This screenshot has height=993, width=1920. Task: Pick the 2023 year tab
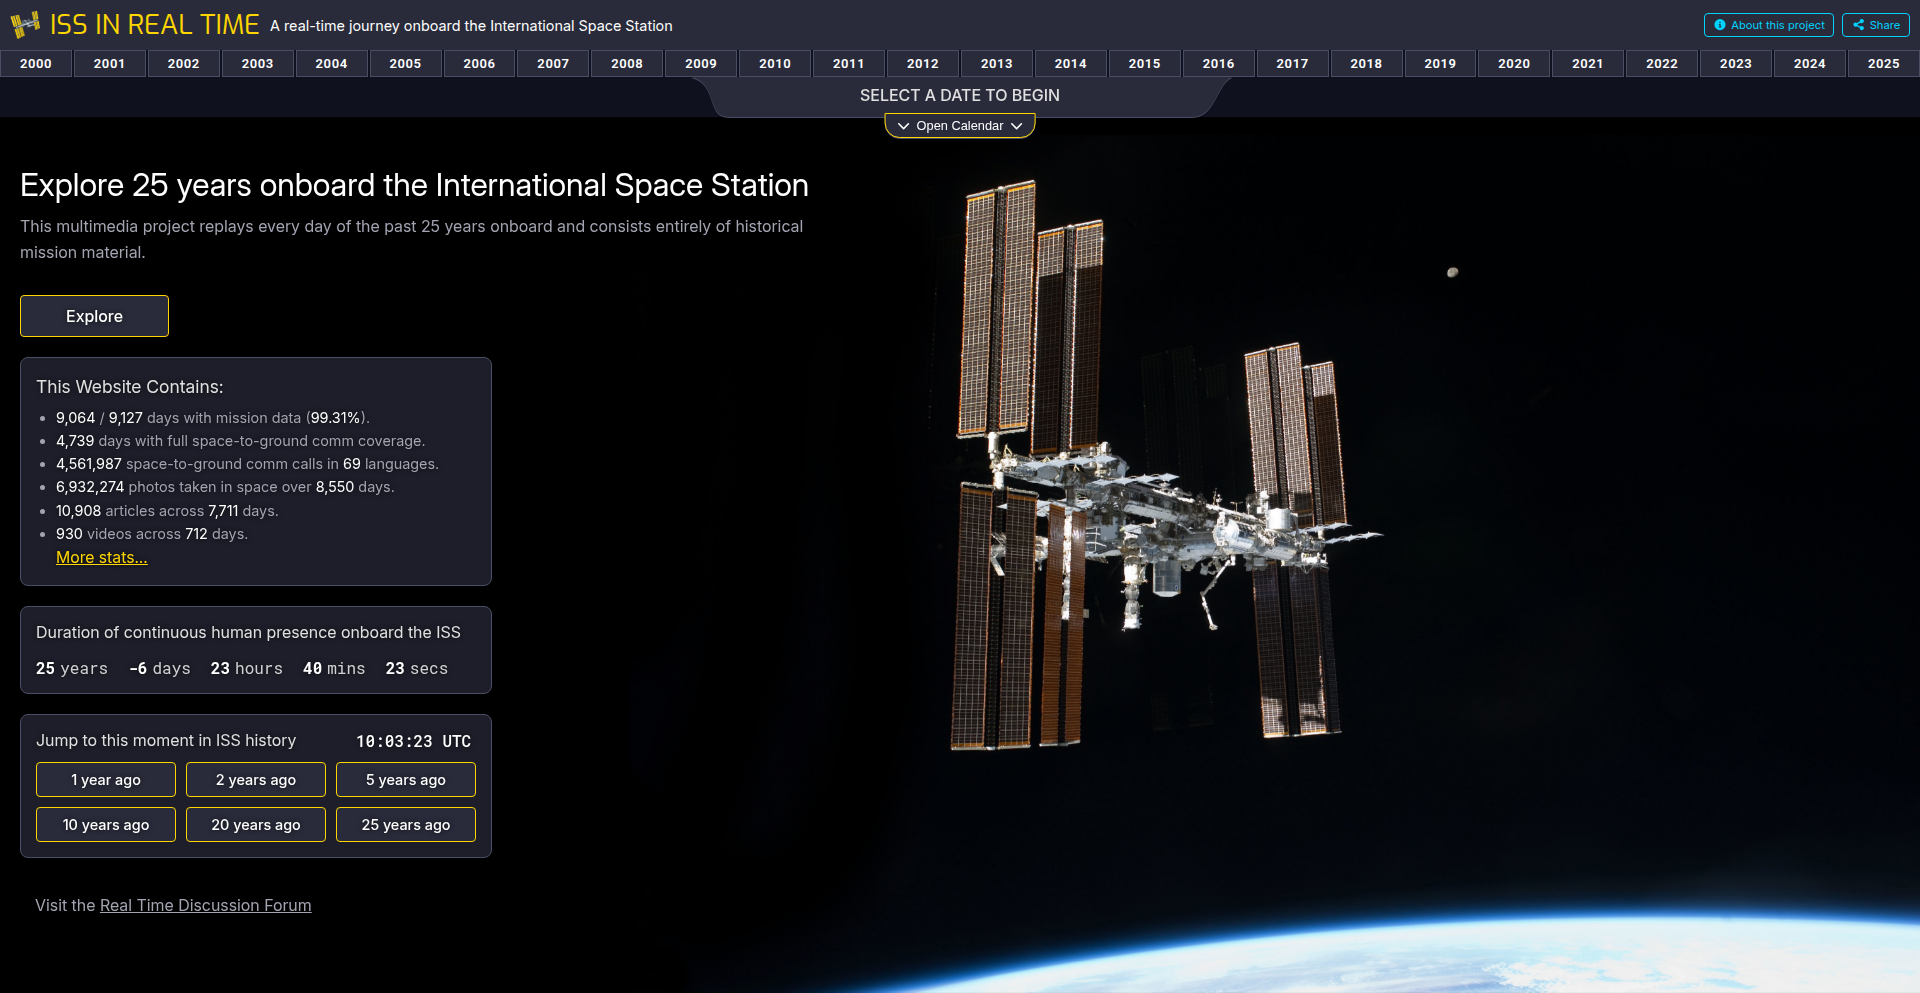tap(1736, 63)
